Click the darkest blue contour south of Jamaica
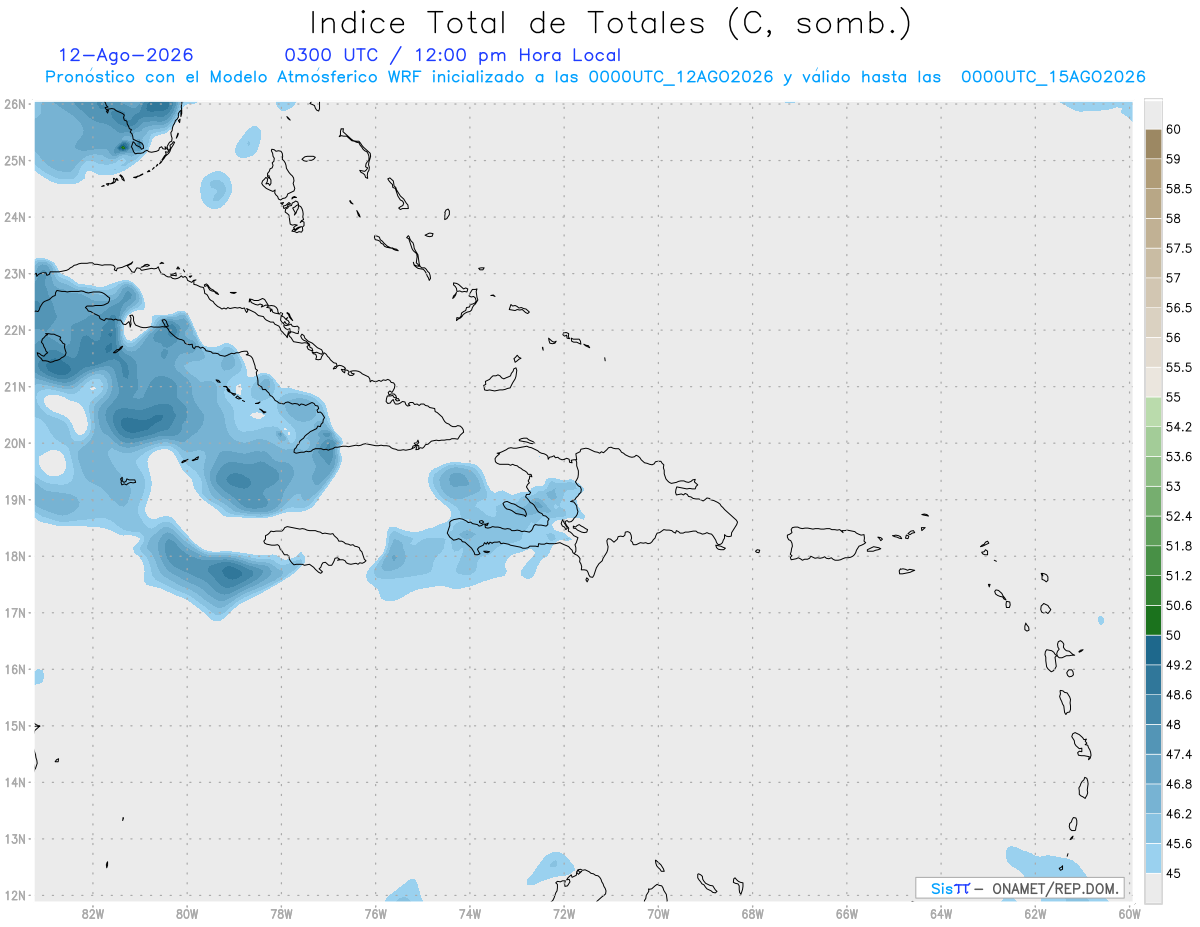Viewport: 1200px width, 927px height. tap(231, 573)
